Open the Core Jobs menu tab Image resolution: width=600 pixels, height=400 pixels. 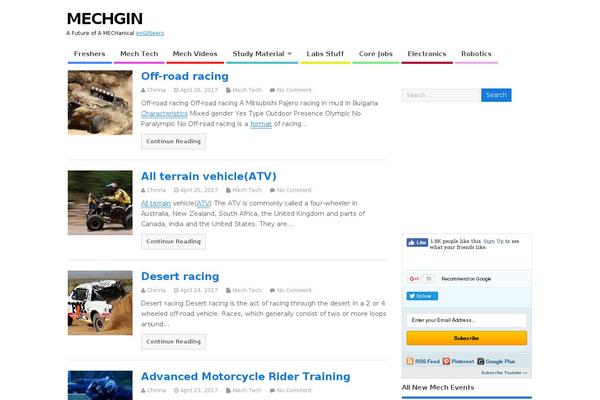376,54
